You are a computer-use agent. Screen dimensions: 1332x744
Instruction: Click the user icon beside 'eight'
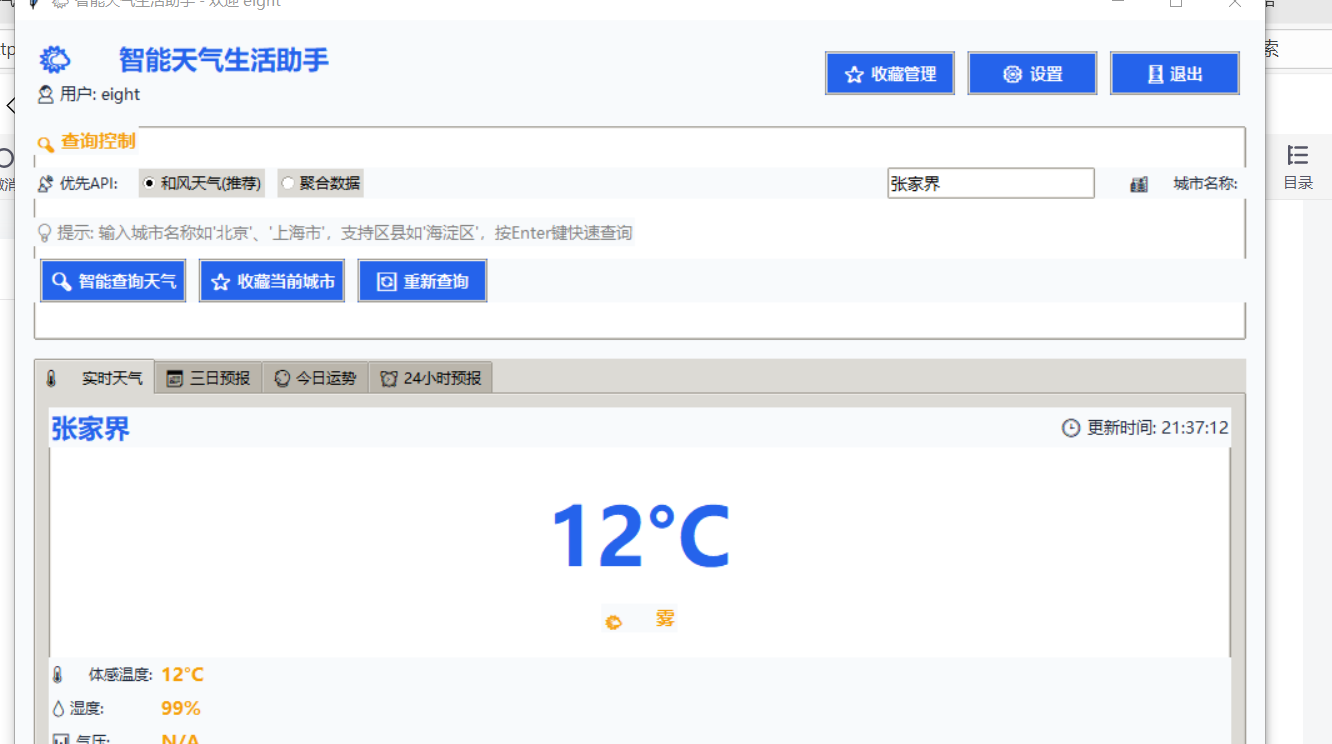point(43,94)
